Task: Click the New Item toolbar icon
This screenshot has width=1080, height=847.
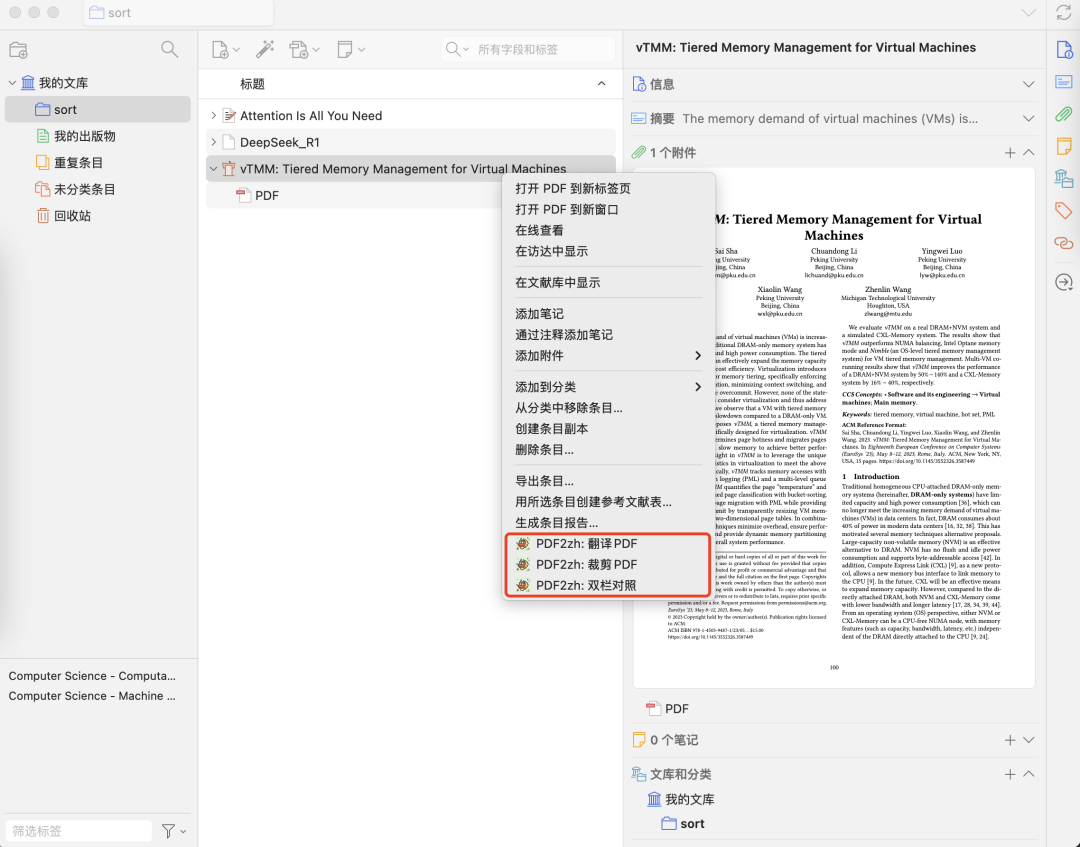Action: click(222, 48)
